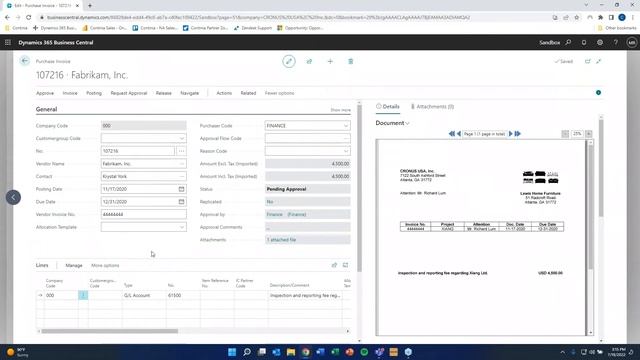Screen dimensions: 640x360
Task: Open Windows Start menu
Action: coord(232,352)
